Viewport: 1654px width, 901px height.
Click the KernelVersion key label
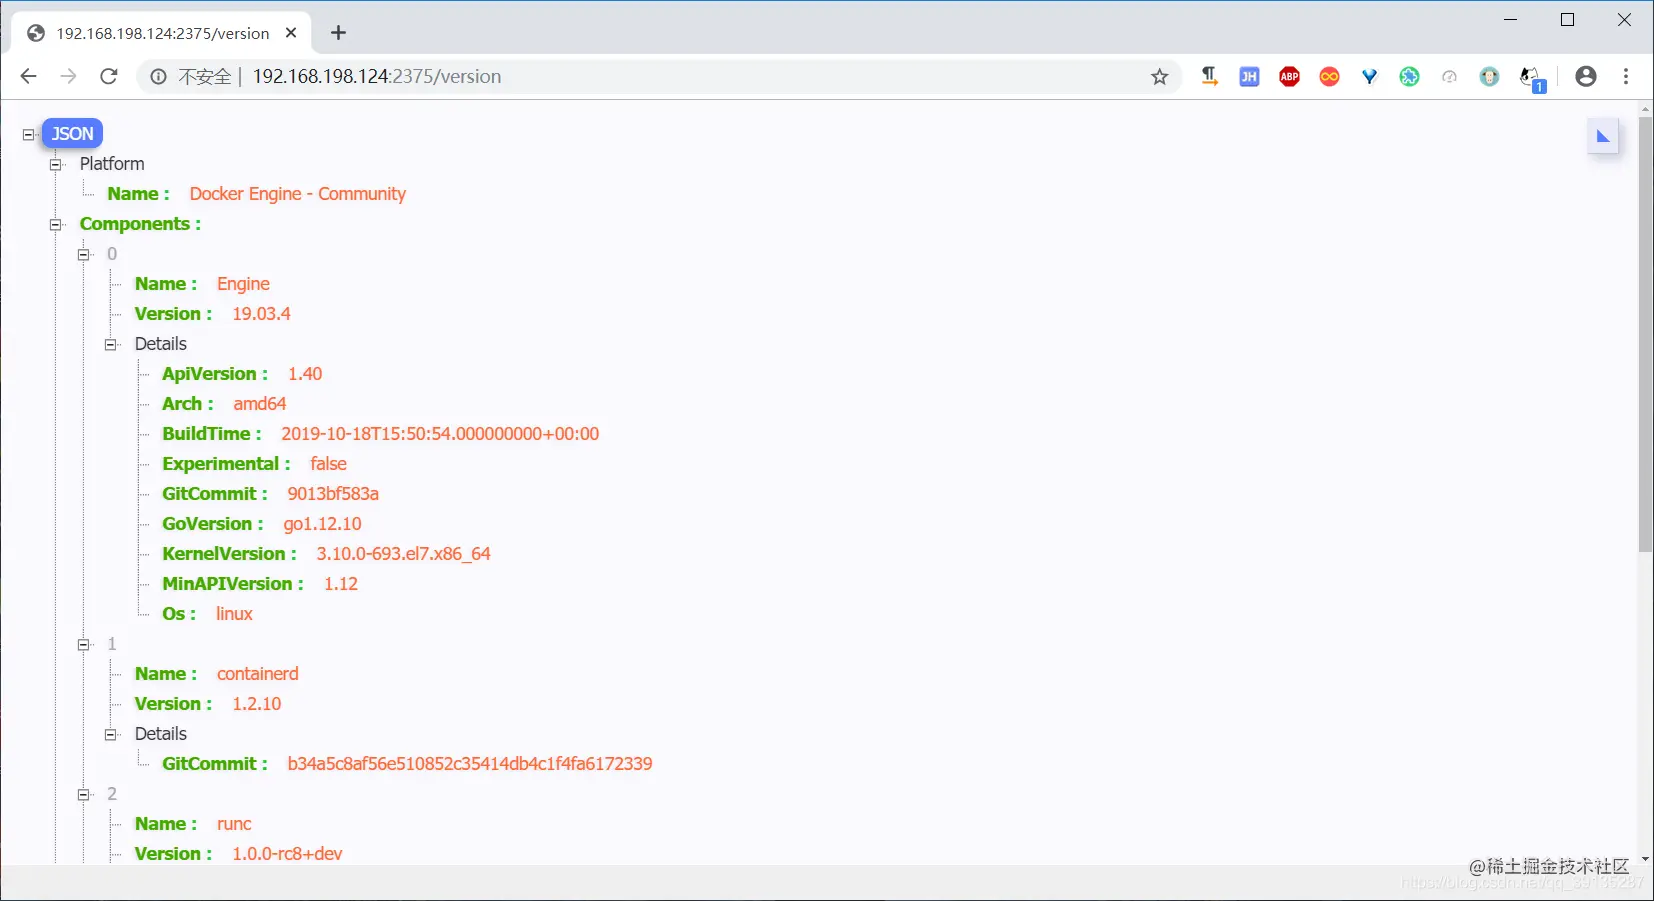(229, 554)
